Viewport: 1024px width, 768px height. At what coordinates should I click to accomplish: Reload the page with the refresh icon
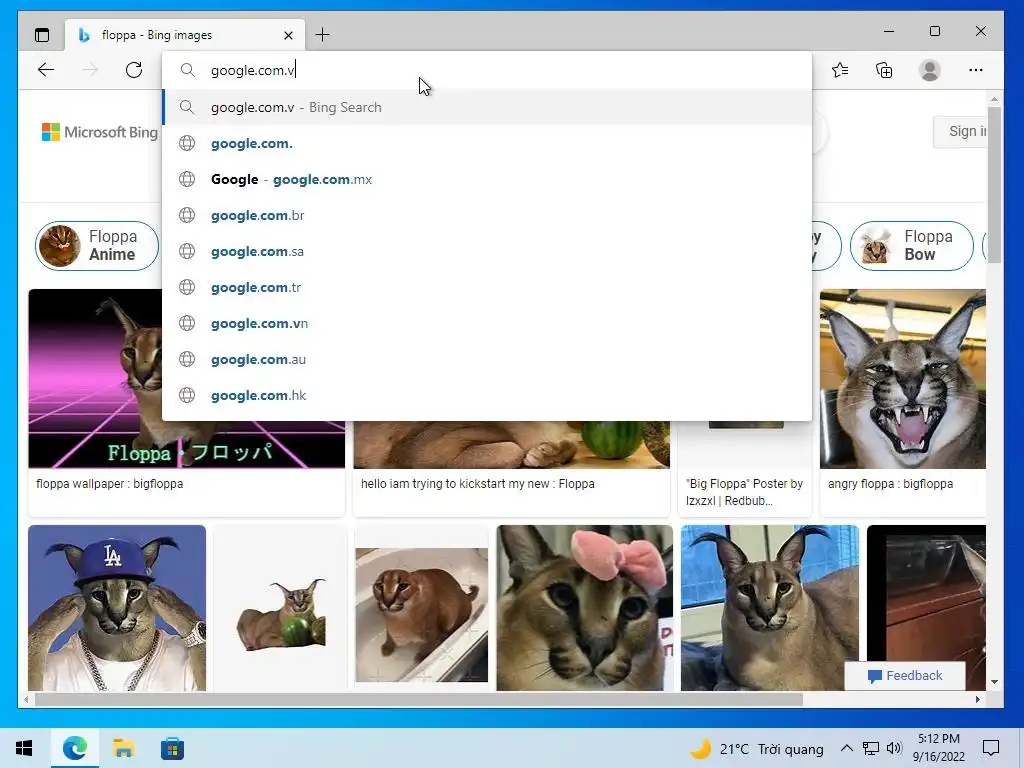134,70
